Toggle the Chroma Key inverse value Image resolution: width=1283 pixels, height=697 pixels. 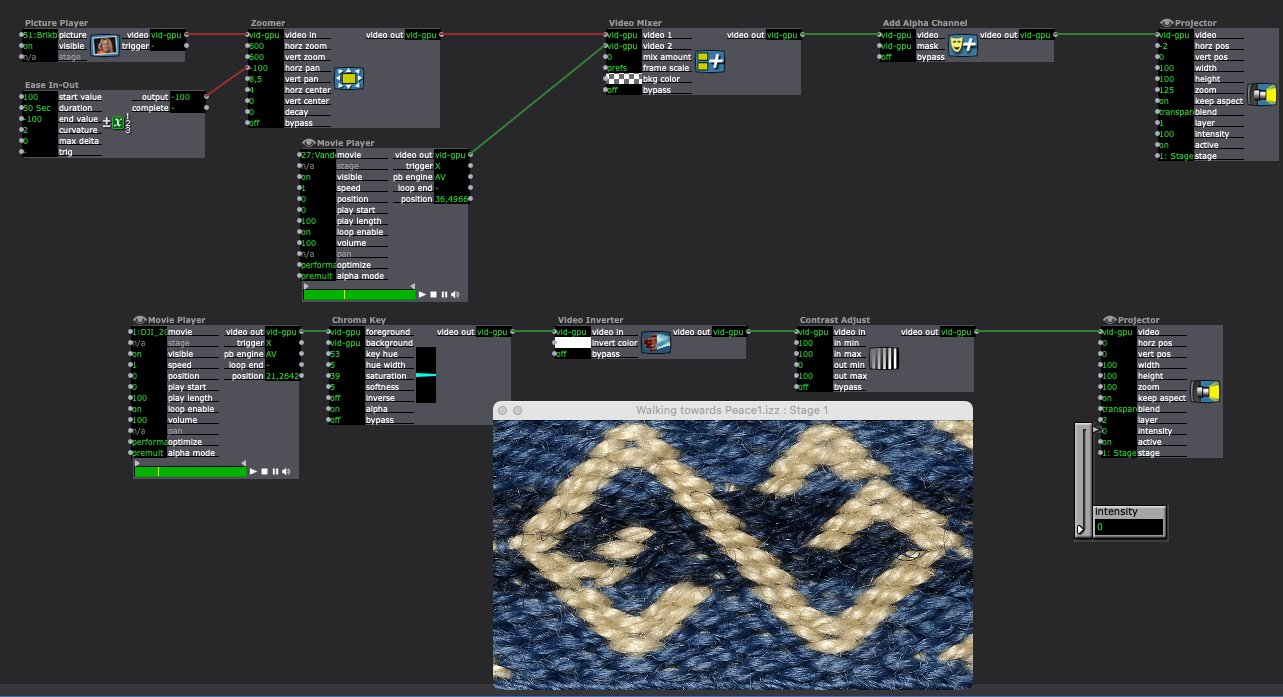[x=346, y=398]
